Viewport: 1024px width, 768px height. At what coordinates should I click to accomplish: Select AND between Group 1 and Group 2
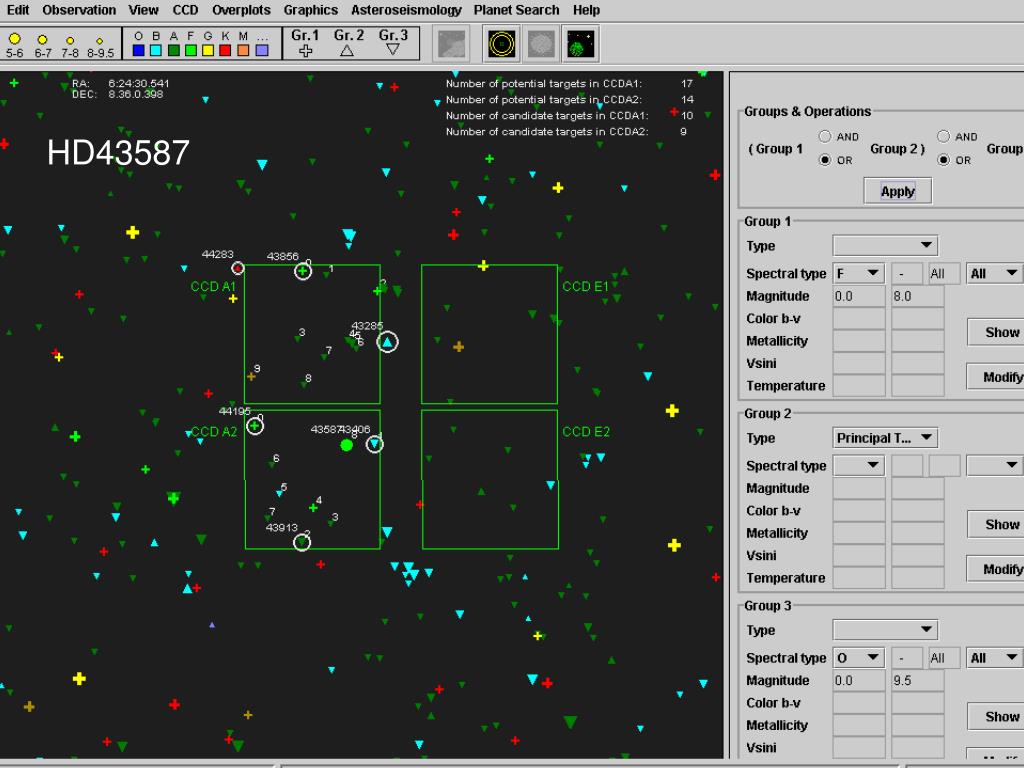point(825,136)
